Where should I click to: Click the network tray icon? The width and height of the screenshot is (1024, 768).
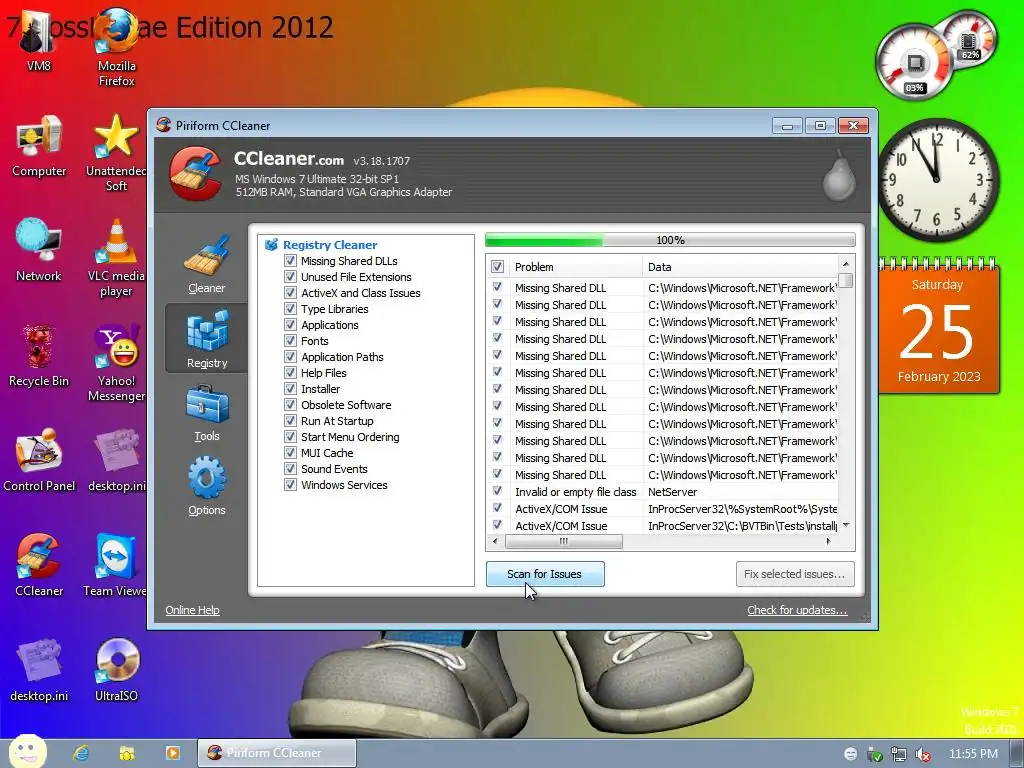(899, 754)
